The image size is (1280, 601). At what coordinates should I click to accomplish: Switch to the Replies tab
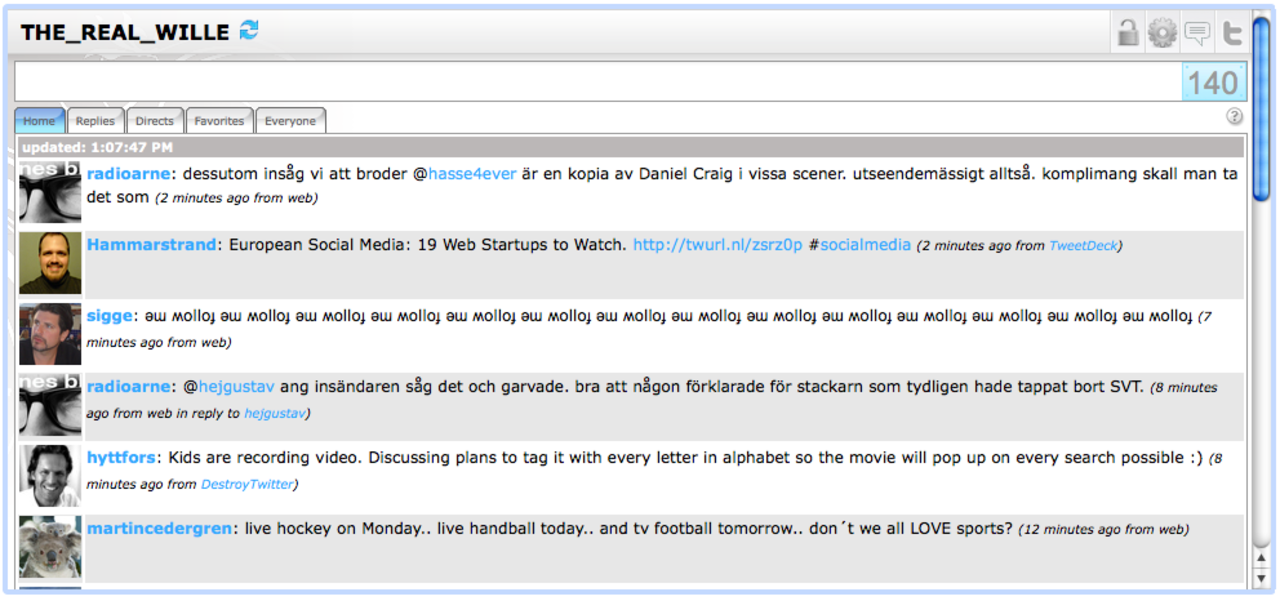point(96,121)
